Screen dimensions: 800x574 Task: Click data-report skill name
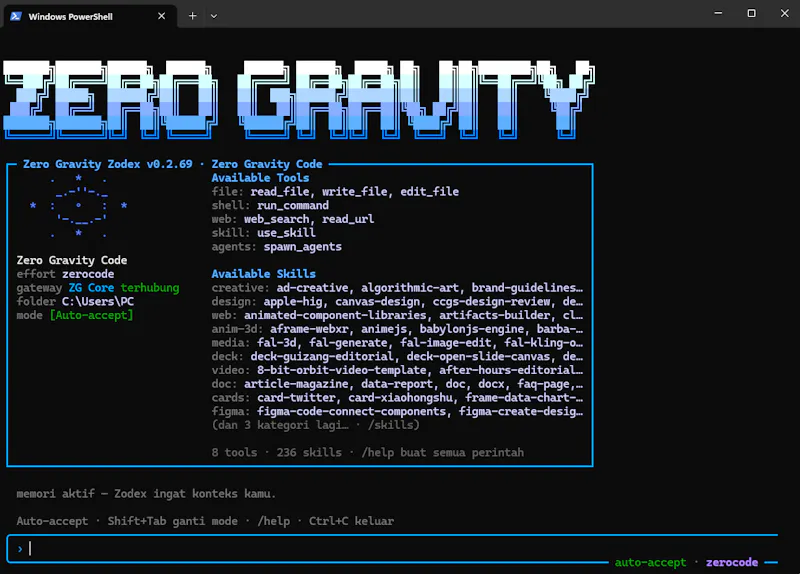[x=397, y=384]
